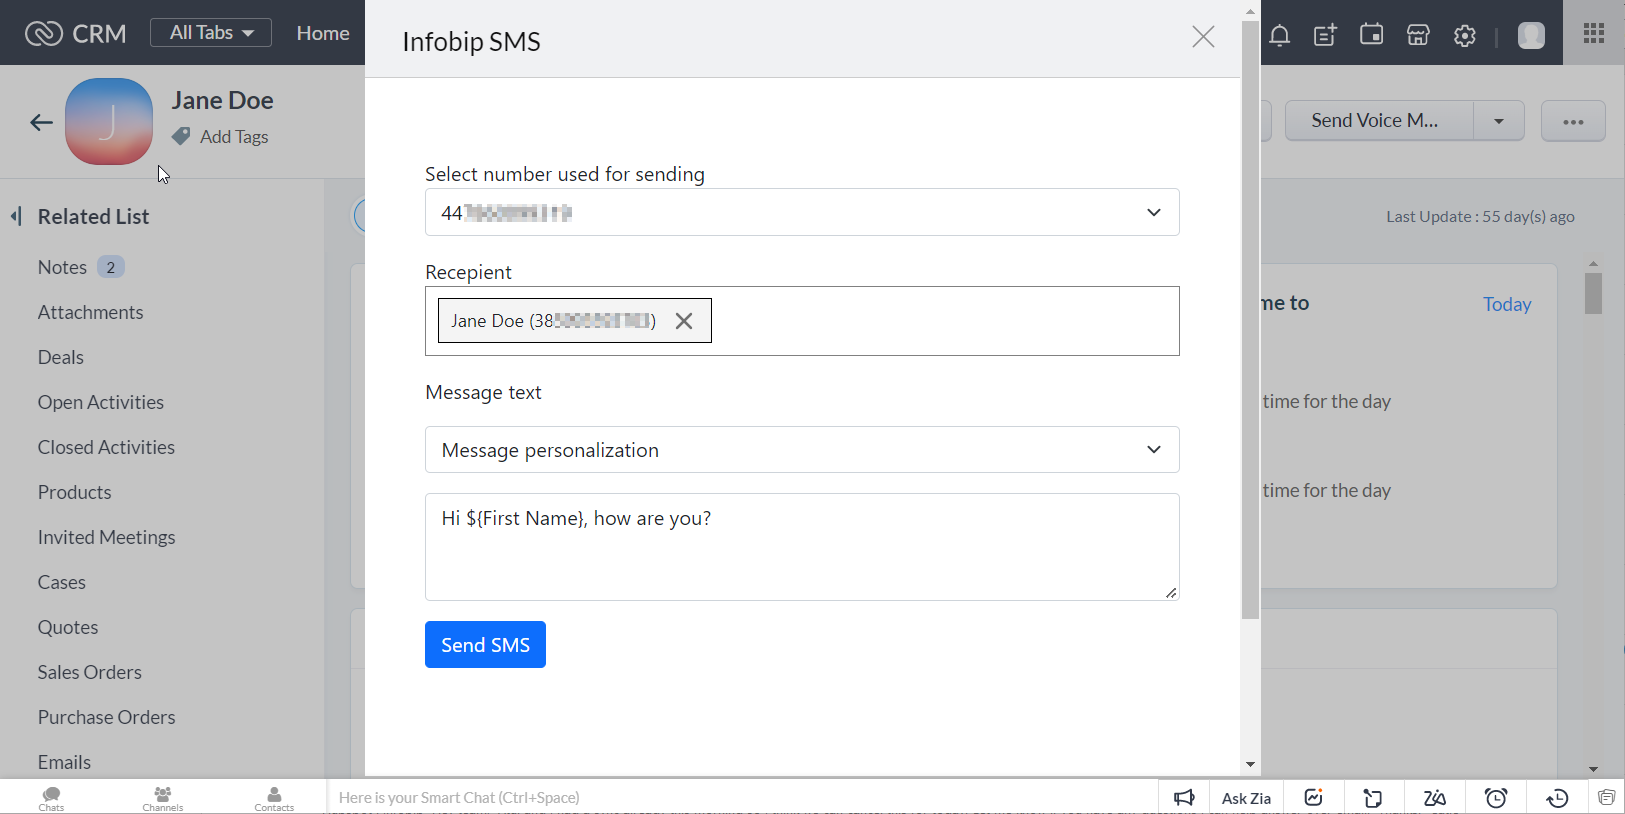
Task: Click the back arrow beside Jane Doe
Action: (41, 122)
